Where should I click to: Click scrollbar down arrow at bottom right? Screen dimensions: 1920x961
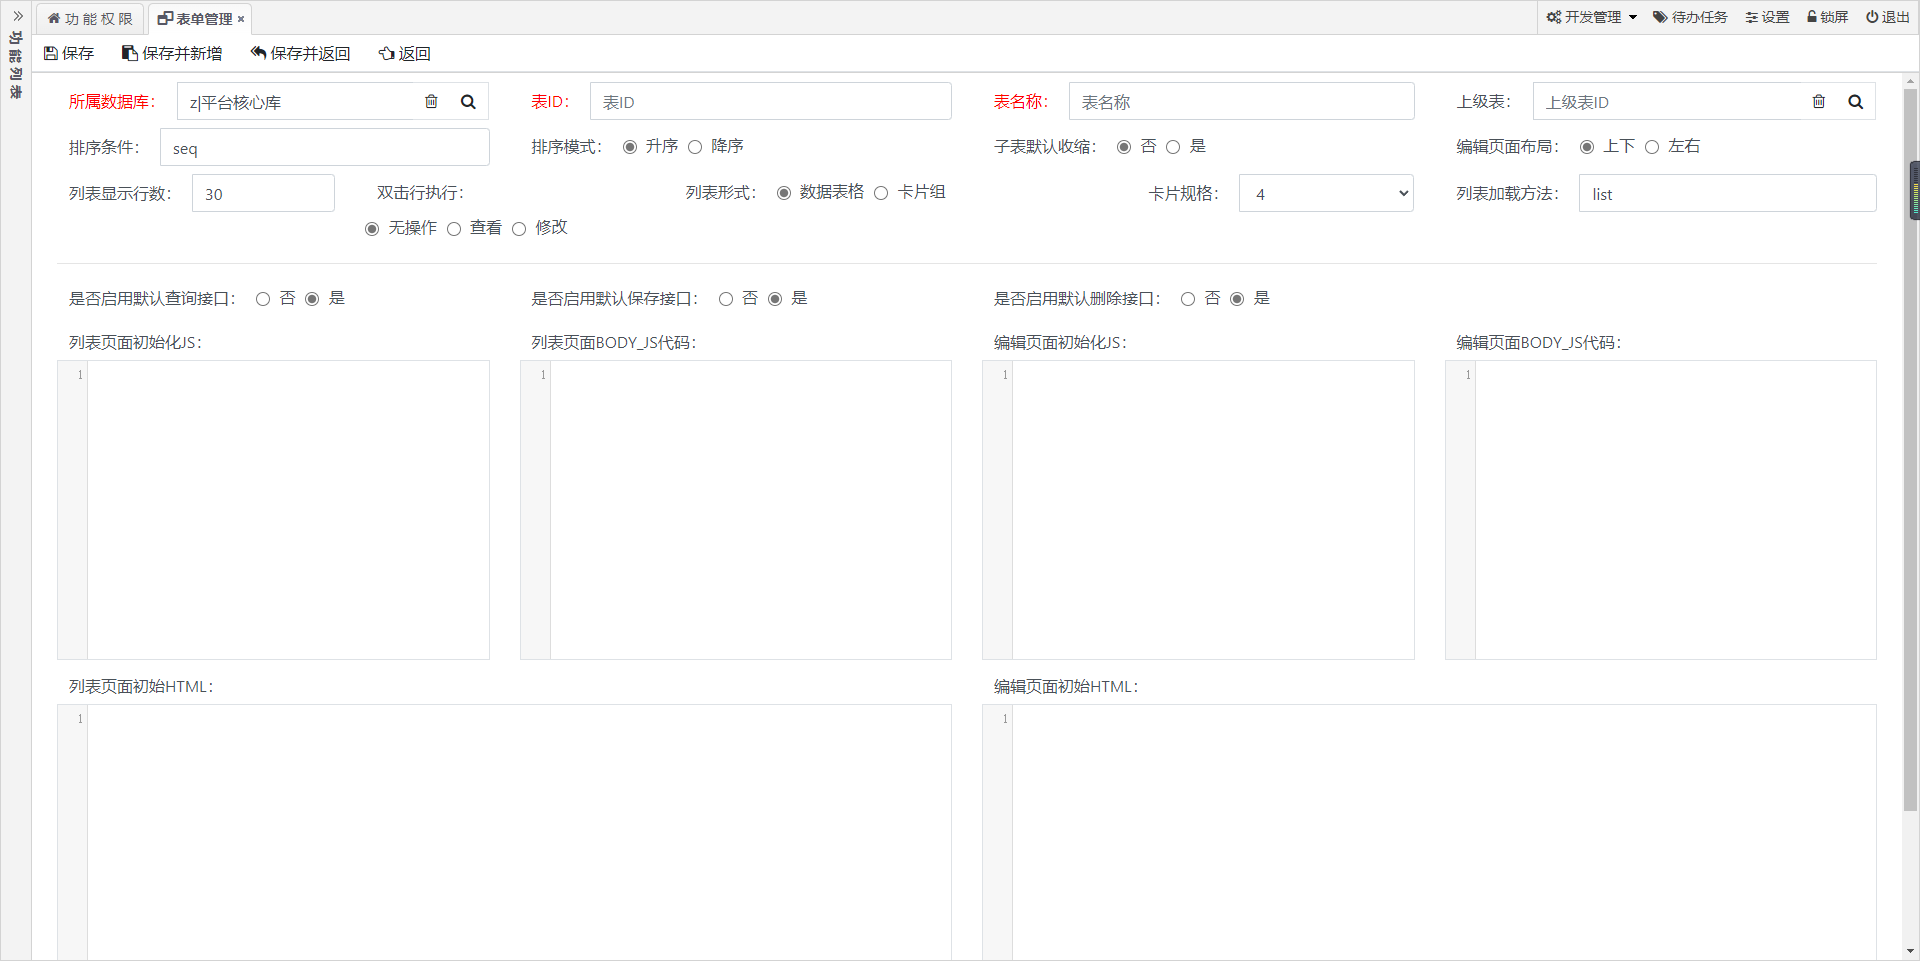[1910, 951]
